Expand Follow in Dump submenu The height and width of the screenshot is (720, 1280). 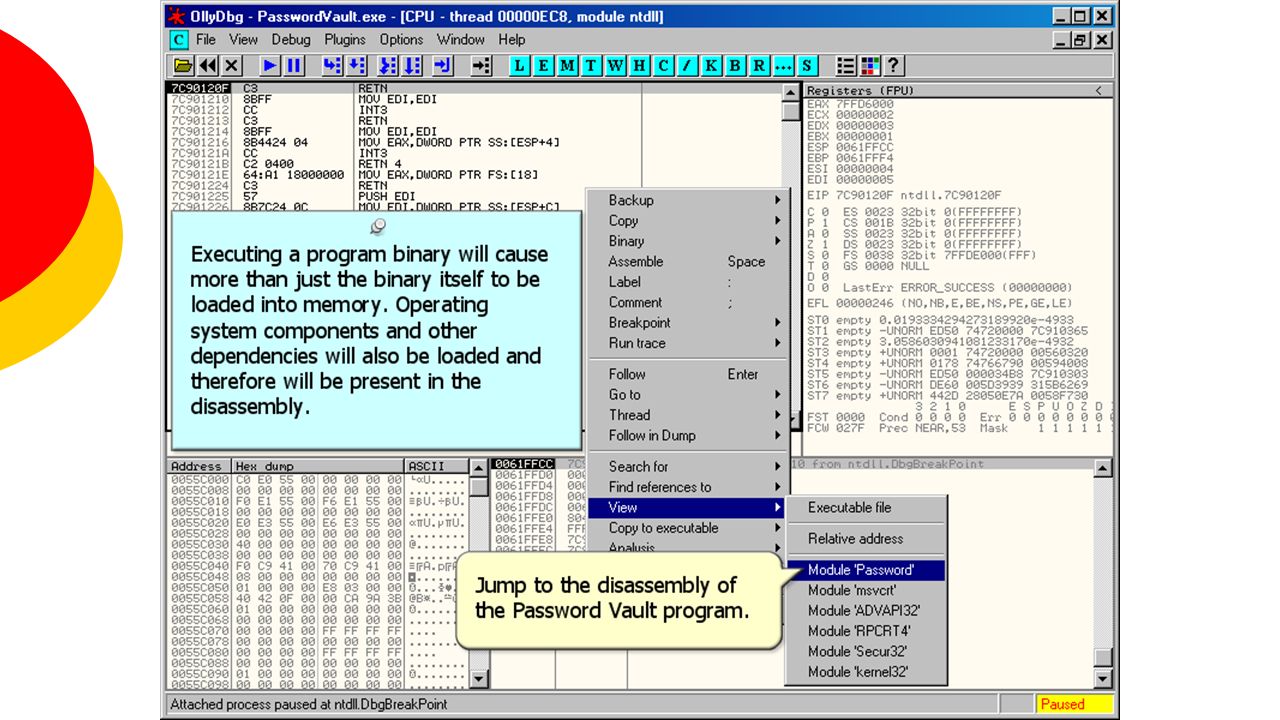click(x=686, y=436)
